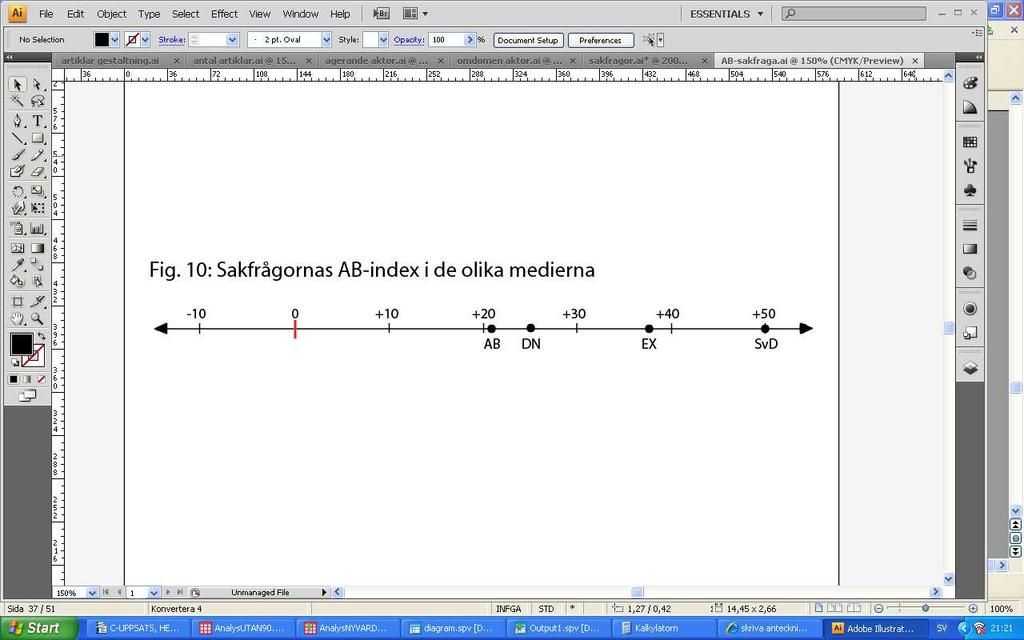The width and height of the screenshot is (1024, 640).
Task: Open the fill color dropdown in control bar
Action: pos(115,40)
